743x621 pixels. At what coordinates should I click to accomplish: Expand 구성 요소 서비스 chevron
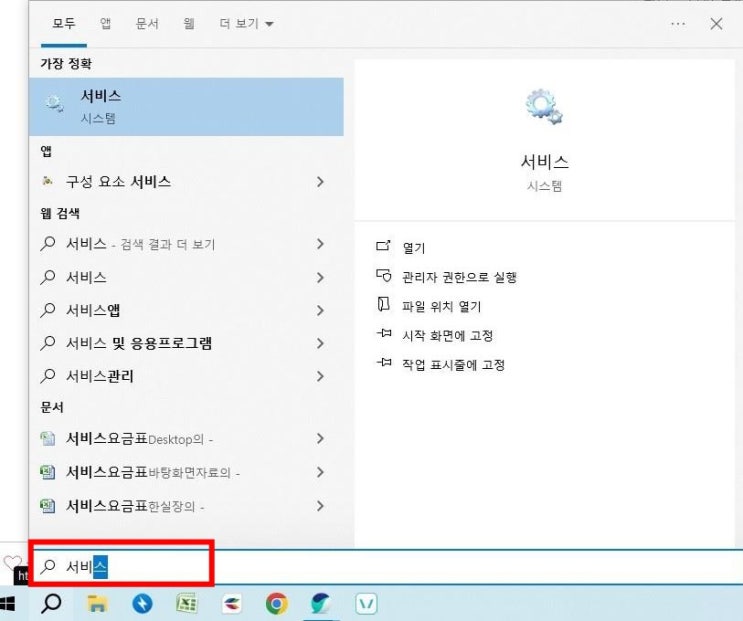click(x=320, y=181)
